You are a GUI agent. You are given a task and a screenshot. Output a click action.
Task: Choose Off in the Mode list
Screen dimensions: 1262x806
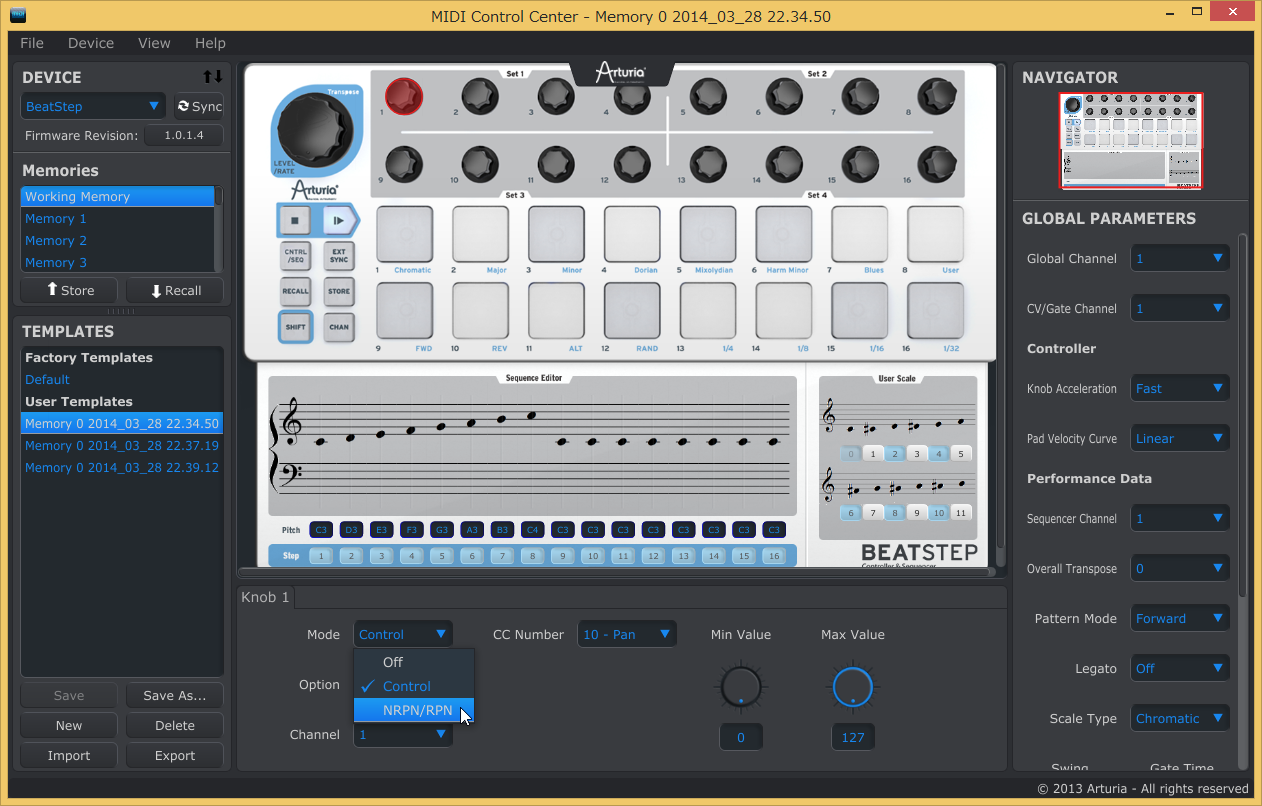coord(414,662)
